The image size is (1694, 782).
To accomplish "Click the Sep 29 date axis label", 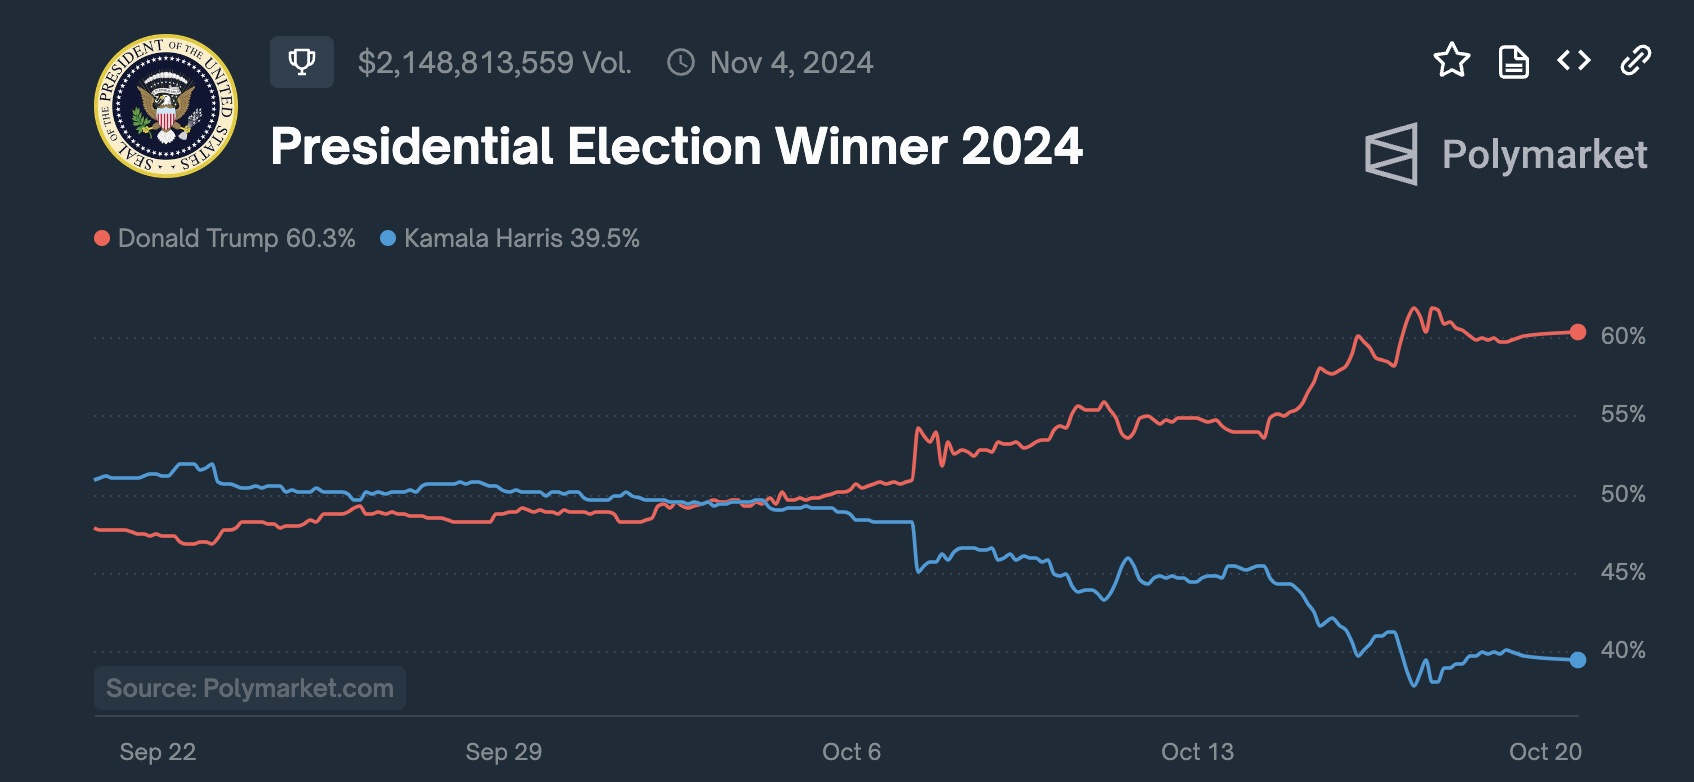I will pyautogui.click(x=504, y=752).
